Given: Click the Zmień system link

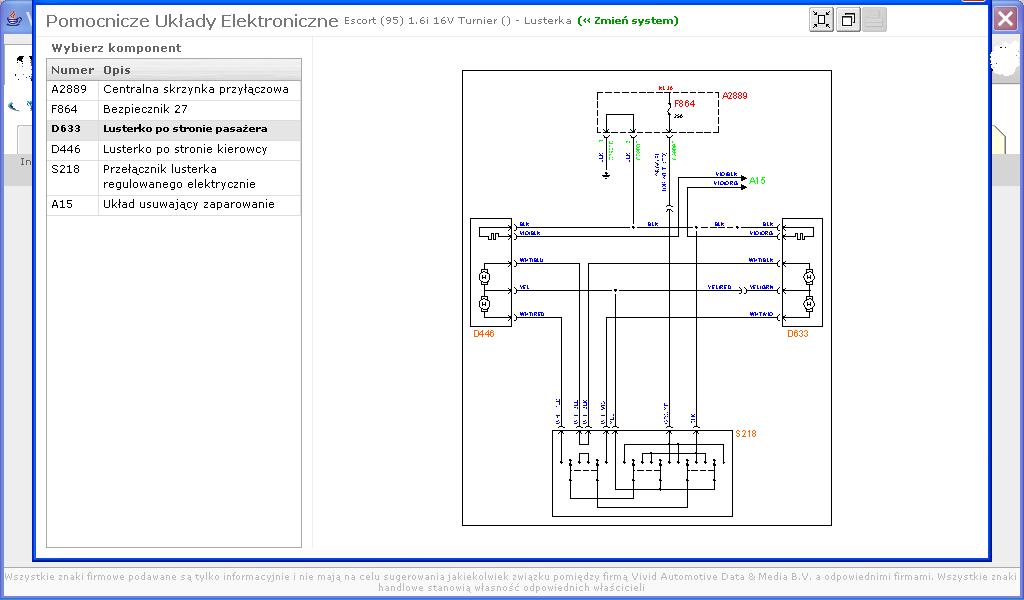Looking at the screenshot, I should [x=628, y=21].
